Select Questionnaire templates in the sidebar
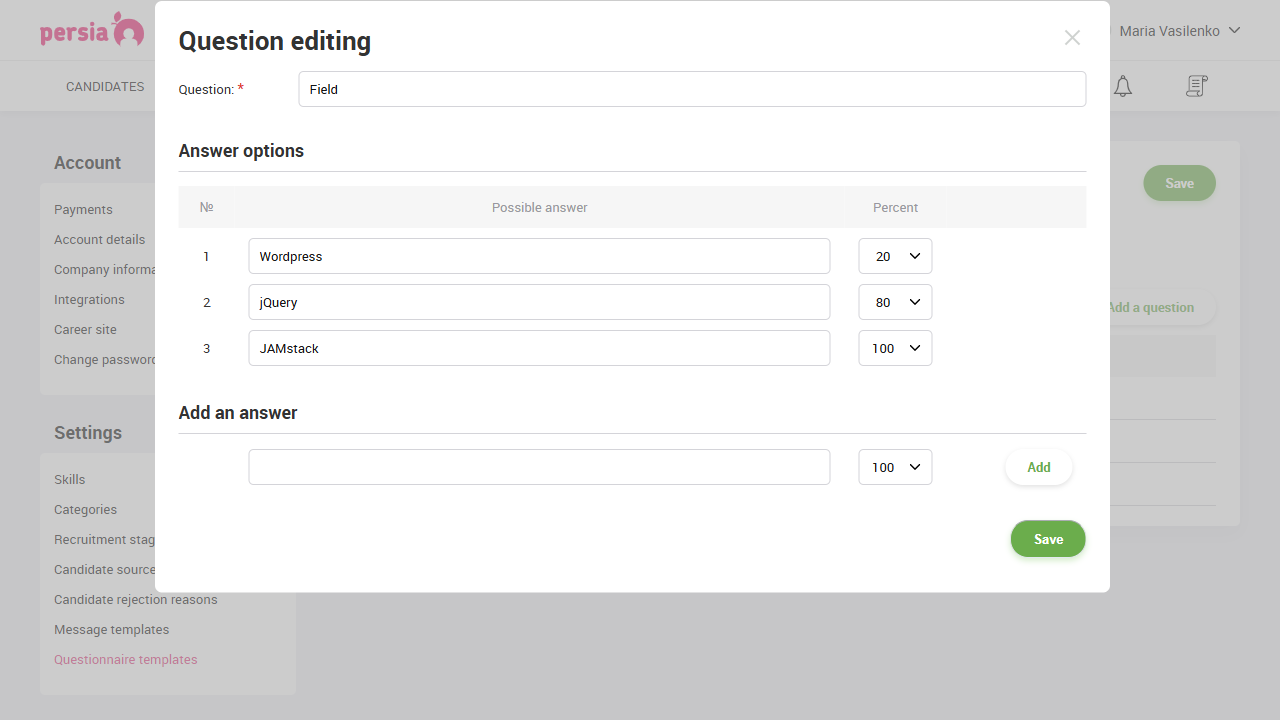Viewport: 1280px width, 720px height. [x=125, y=659]
